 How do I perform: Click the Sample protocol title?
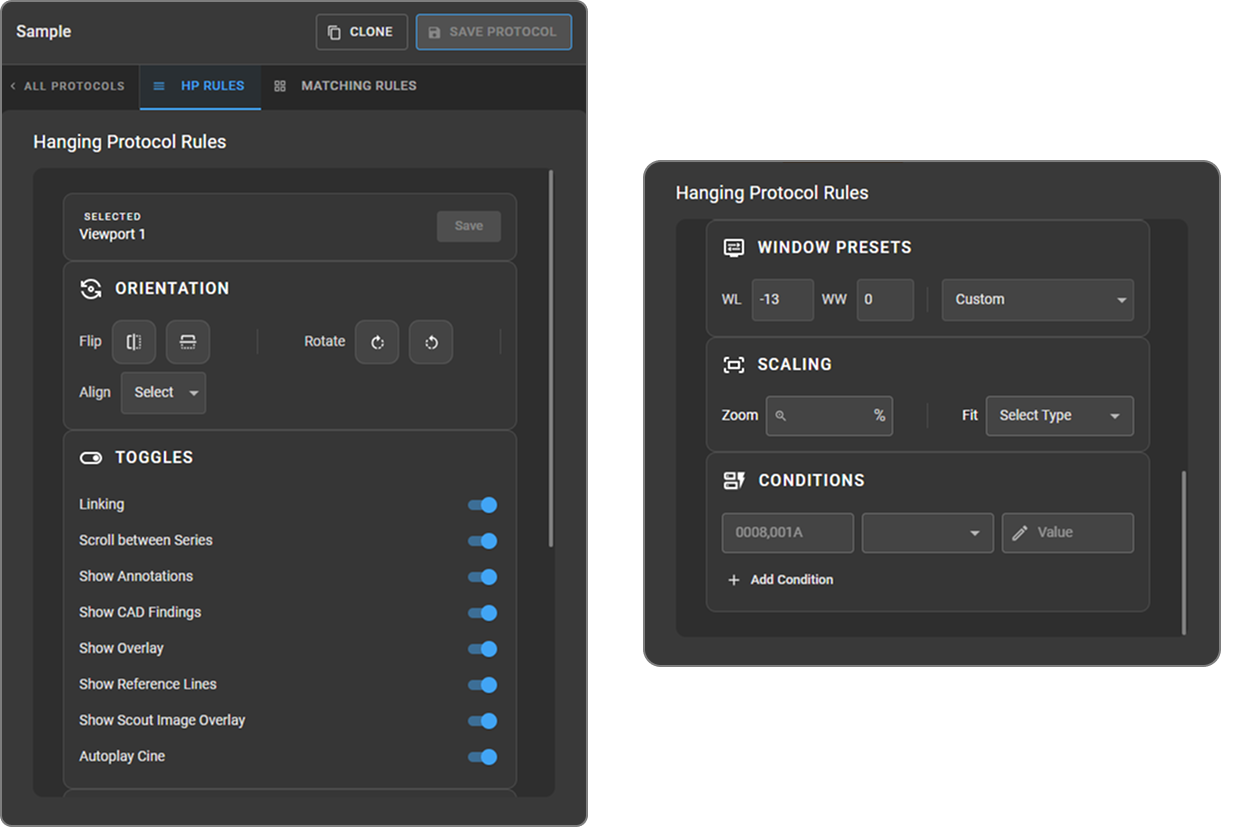pos(44,32)
